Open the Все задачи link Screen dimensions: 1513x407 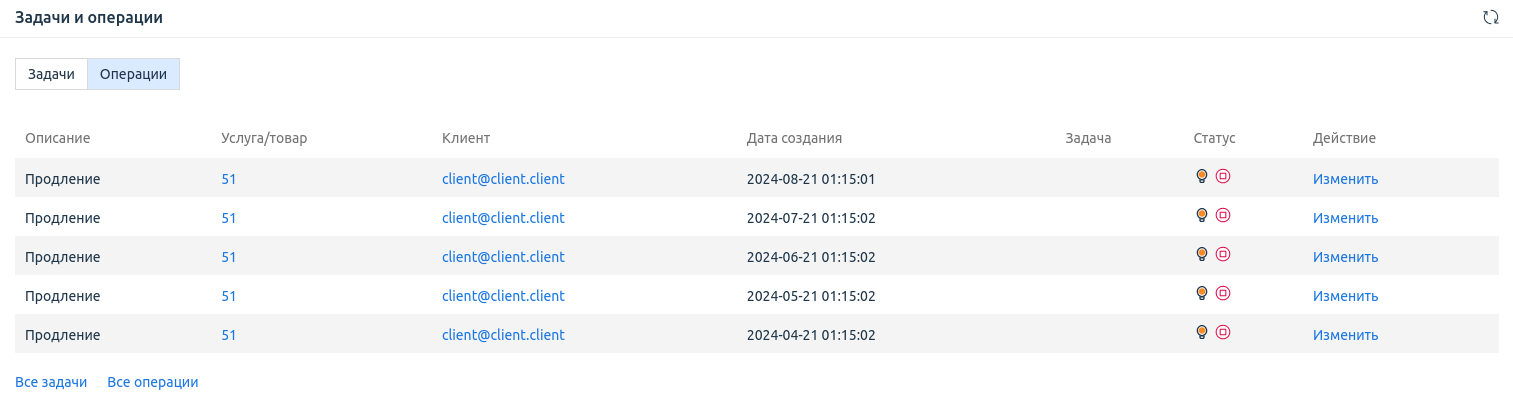(51, 382)
